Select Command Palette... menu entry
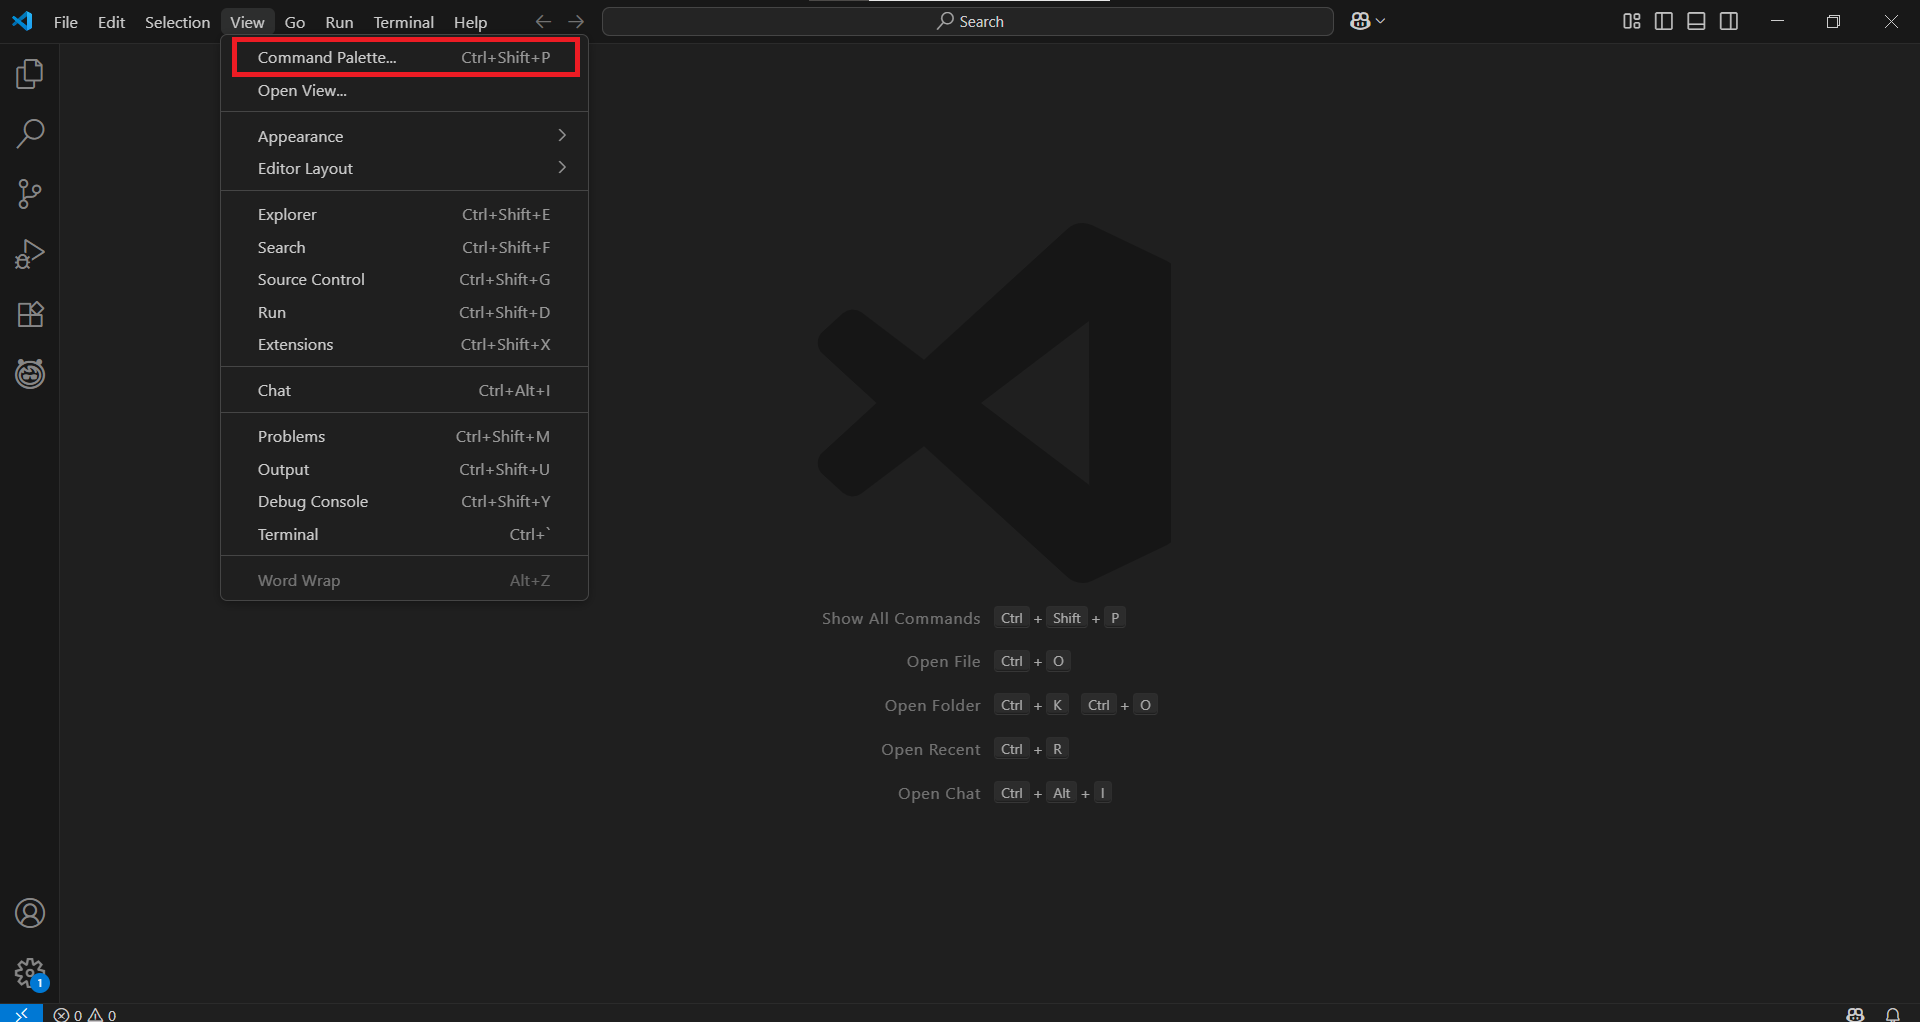Viewport: 1920px width, 1022px height. click(404, 57)
